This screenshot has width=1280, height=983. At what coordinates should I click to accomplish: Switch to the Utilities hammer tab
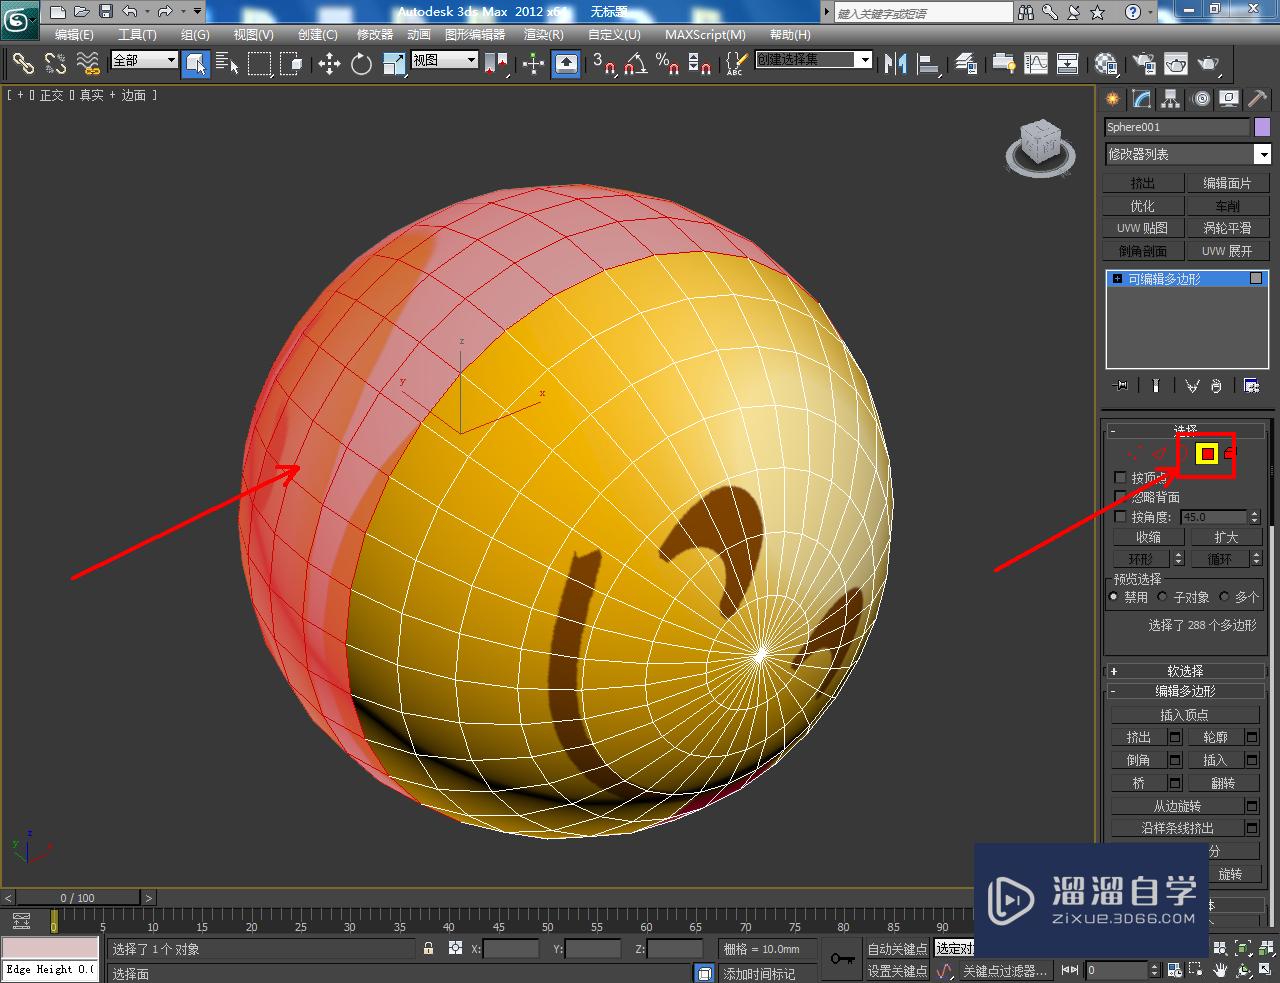coord(1257,99)
